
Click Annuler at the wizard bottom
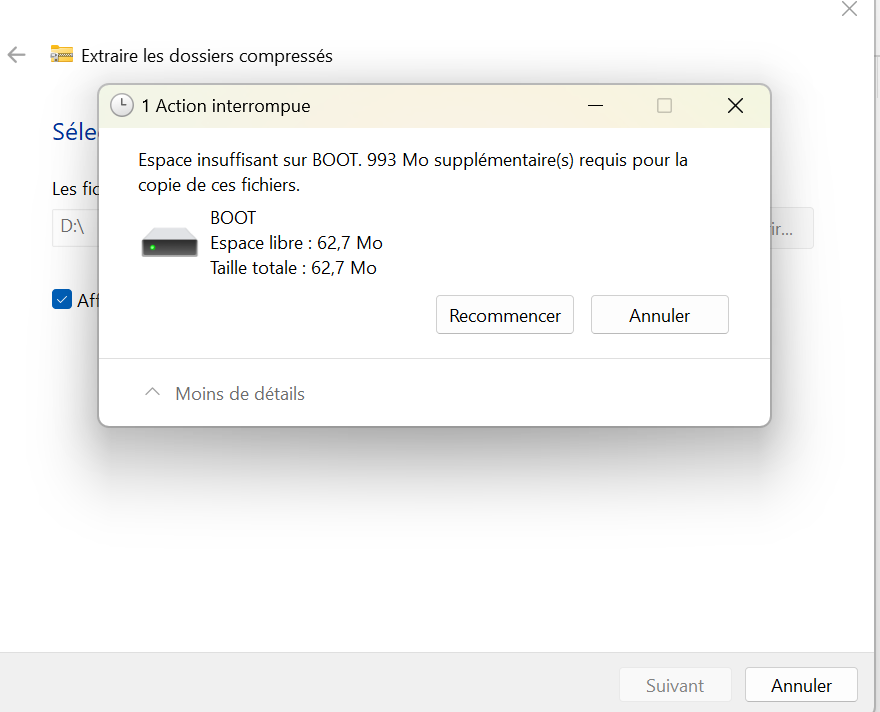[801, 685]
